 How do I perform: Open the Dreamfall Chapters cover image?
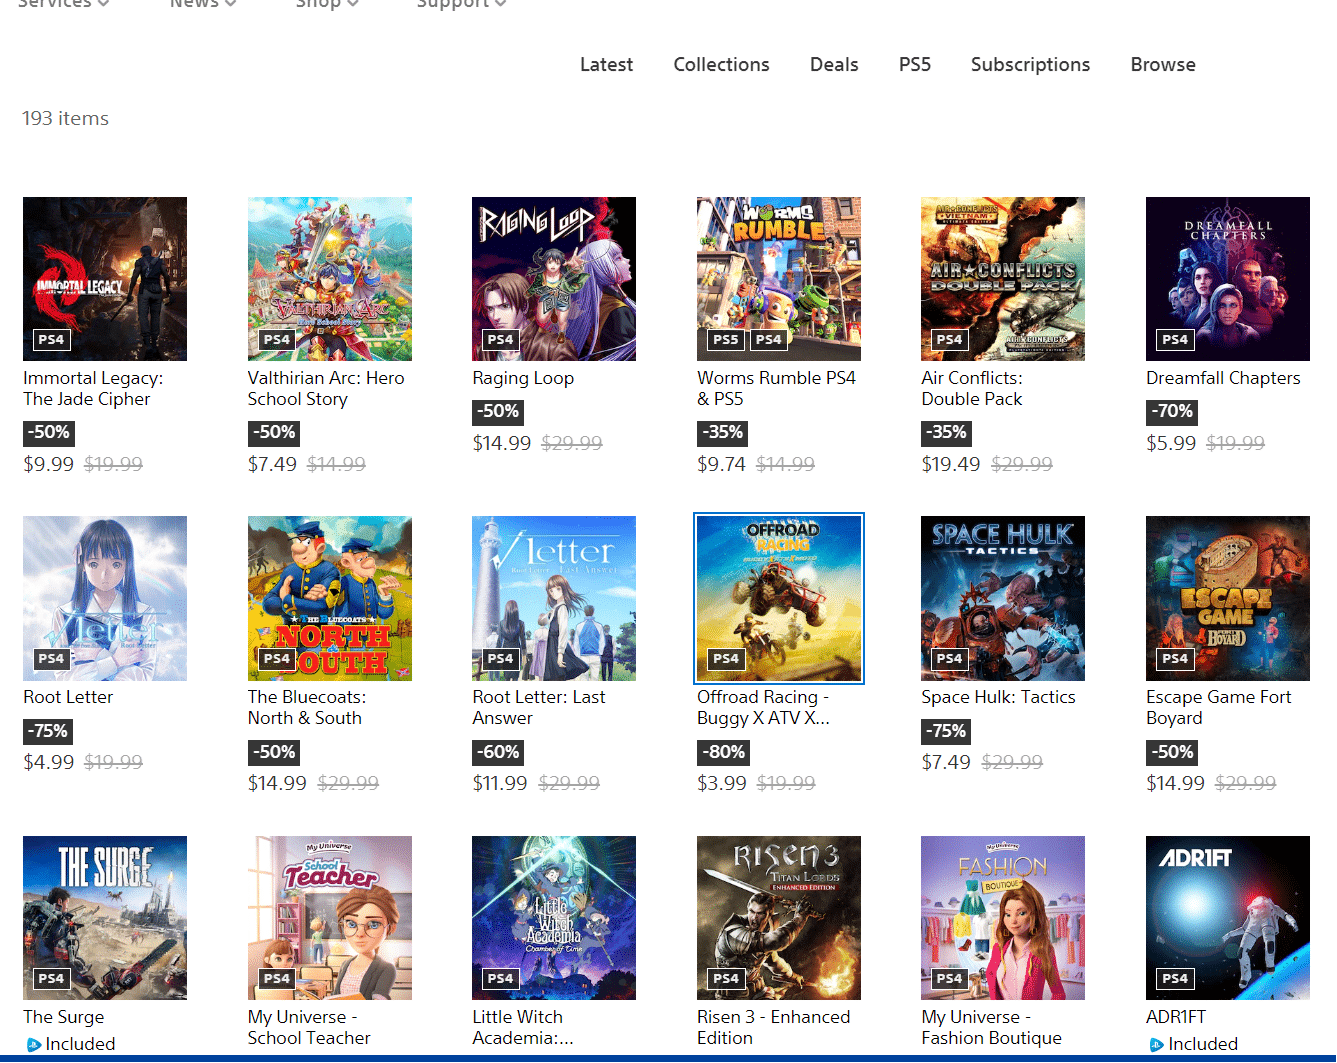click(x=1227, y=278)
